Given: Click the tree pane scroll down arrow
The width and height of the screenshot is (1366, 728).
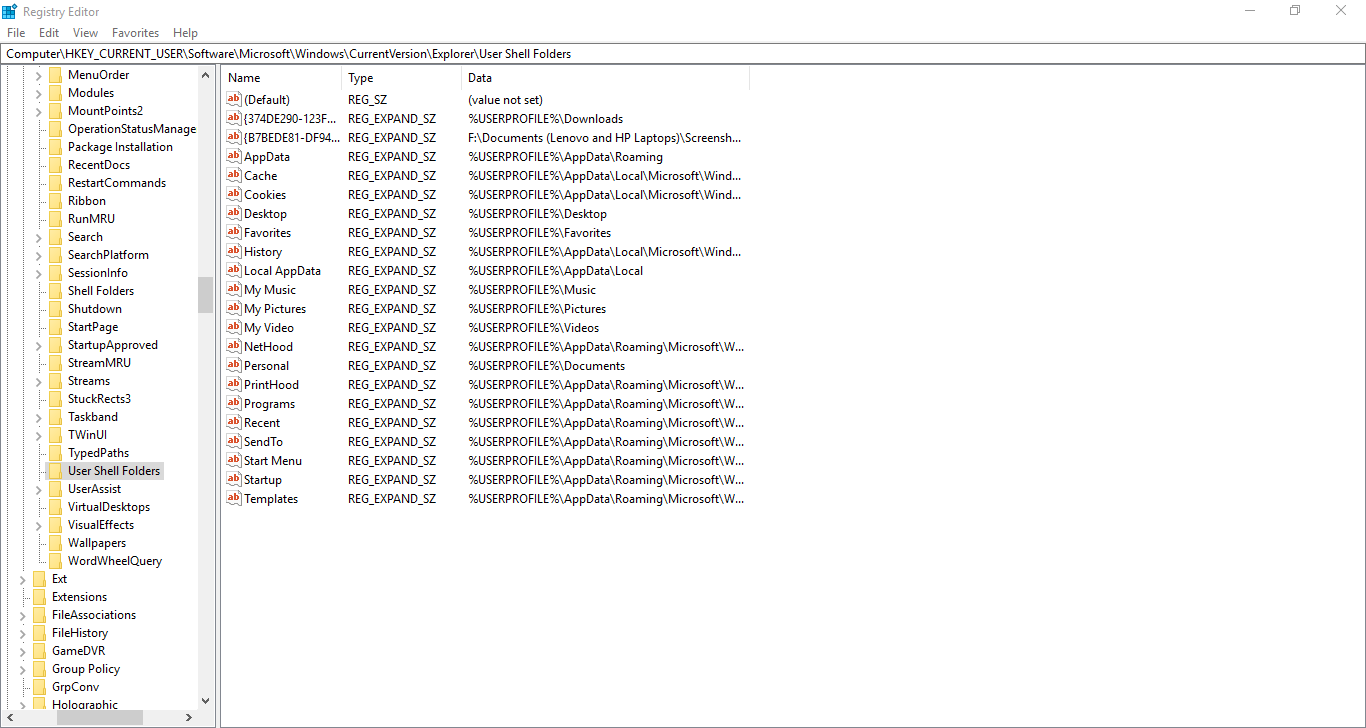Looking at the screenshot, I should click(205, 701).
